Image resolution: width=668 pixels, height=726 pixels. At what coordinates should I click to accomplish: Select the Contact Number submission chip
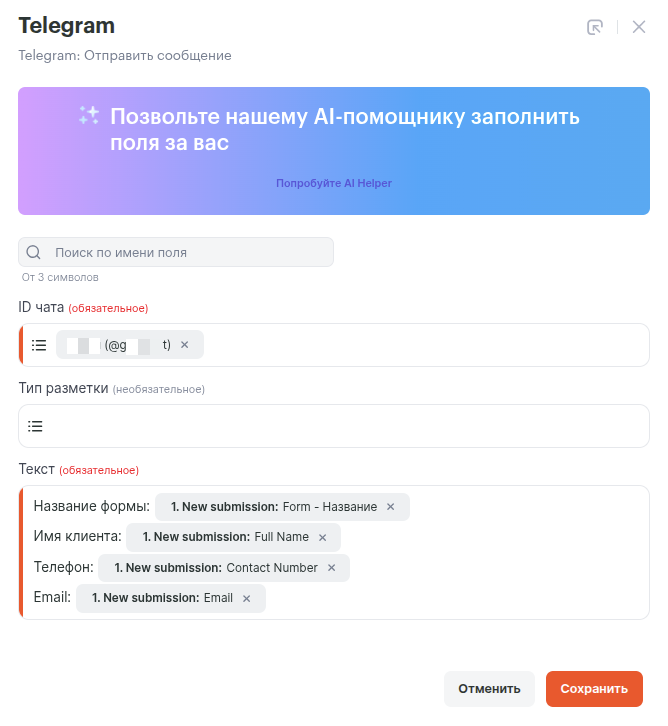(215, 568)
